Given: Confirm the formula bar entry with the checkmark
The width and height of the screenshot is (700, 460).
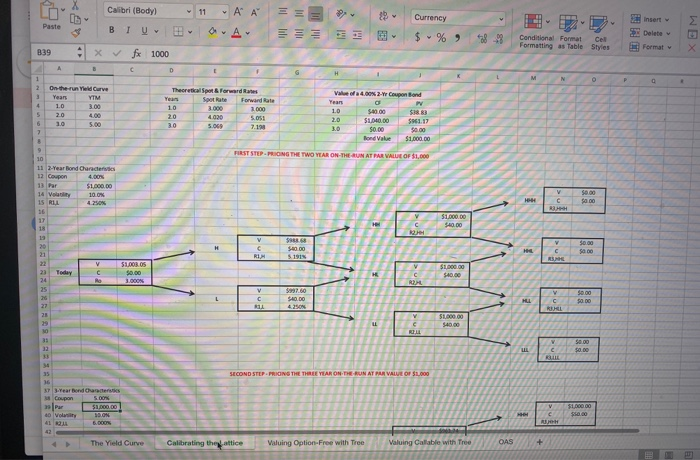Looking at the screenshot, I should pyautogui.click(x=117, y=53).
